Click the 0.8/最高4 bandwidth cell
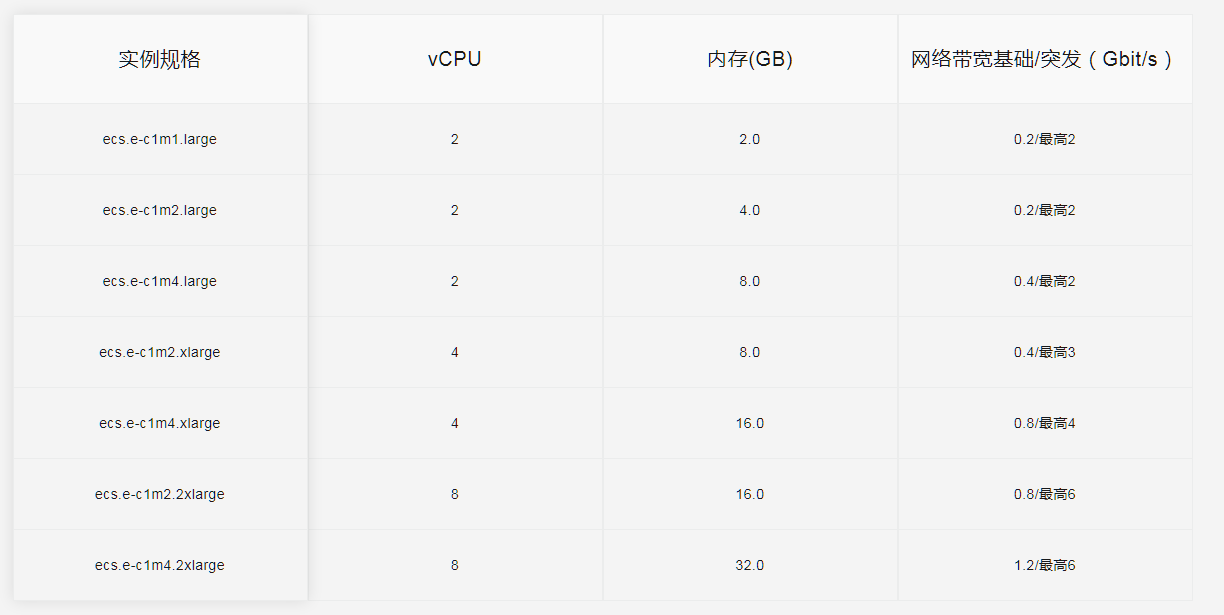This screenshot has height=615, width=1224. pyautogui.click(x=1044, y=423)
